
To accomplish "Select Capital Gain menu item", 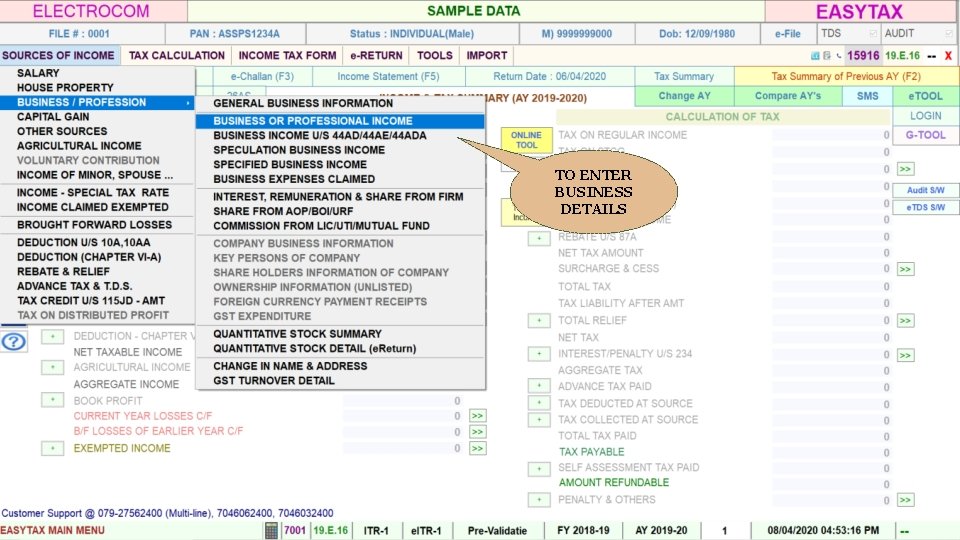I will point(97,117).
